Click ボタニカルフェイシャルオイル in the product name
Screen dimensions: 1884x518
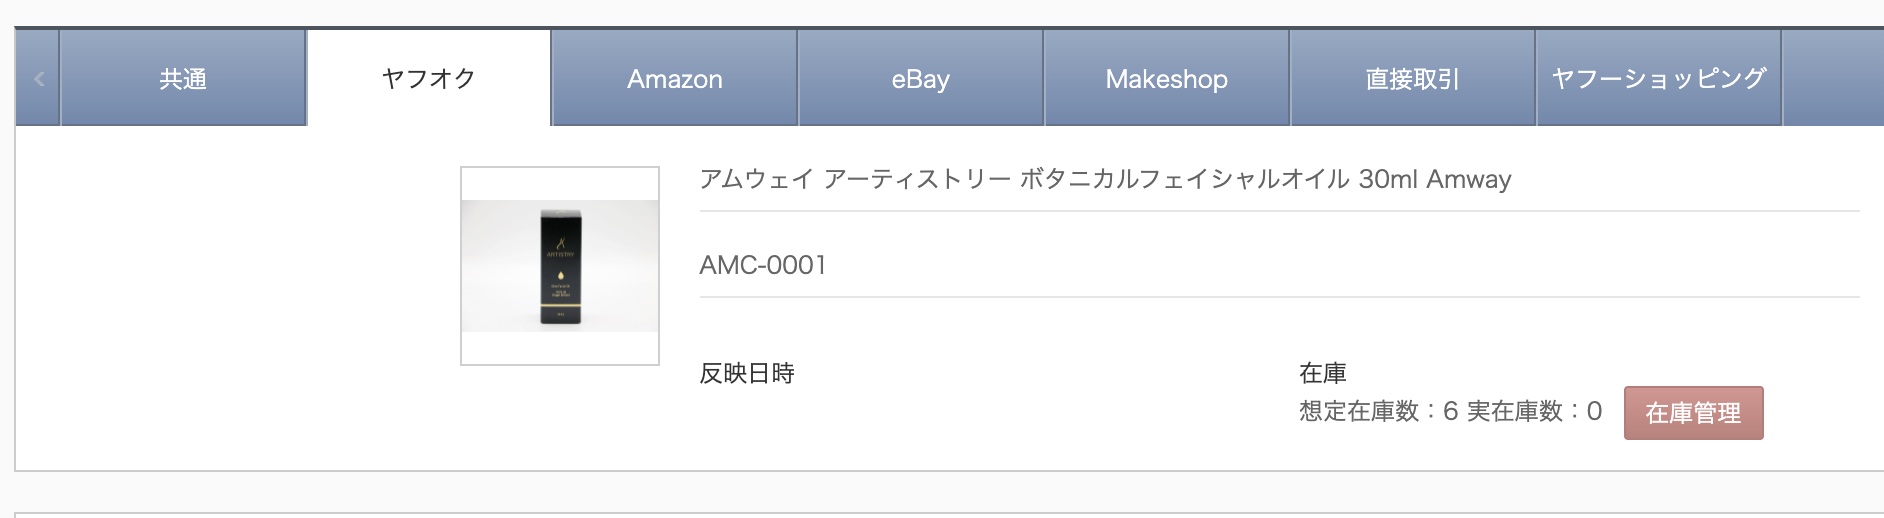pyautogui.click(x=1184, y=180)
